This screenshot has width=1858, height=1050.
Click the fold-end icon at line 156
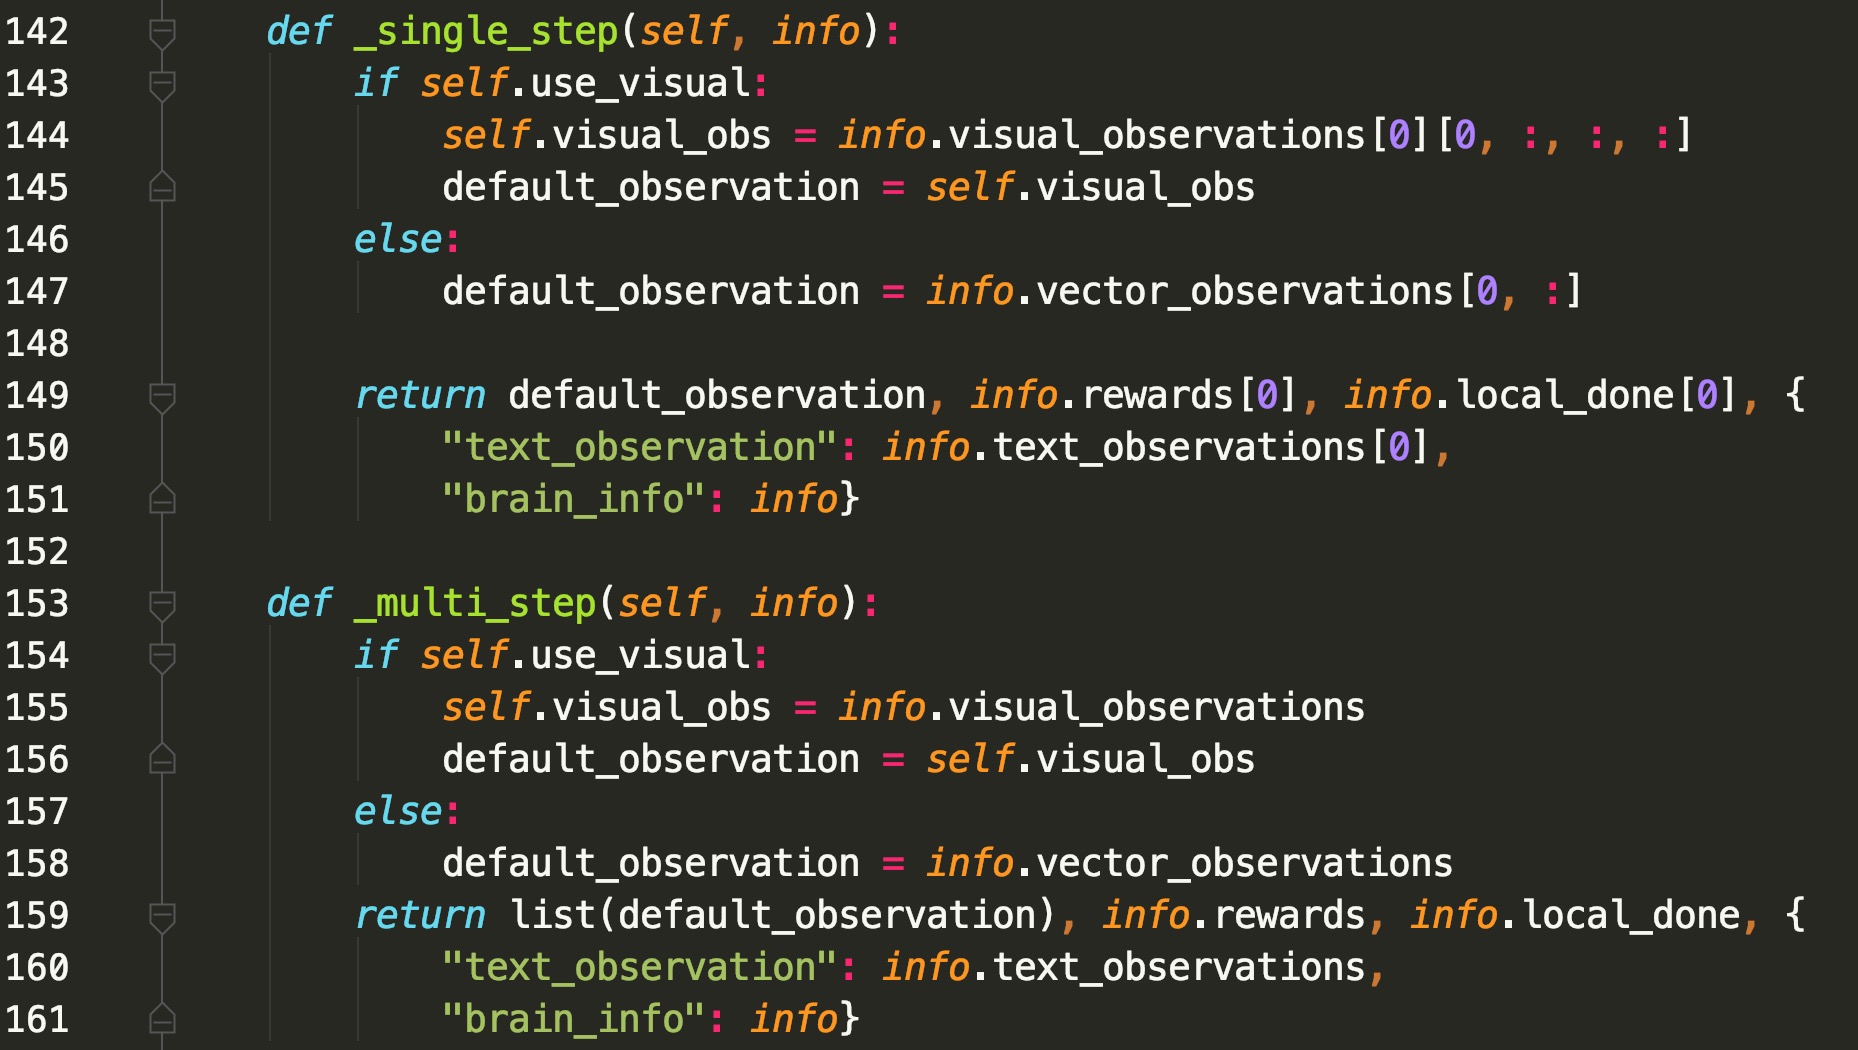tap(160, 758)
